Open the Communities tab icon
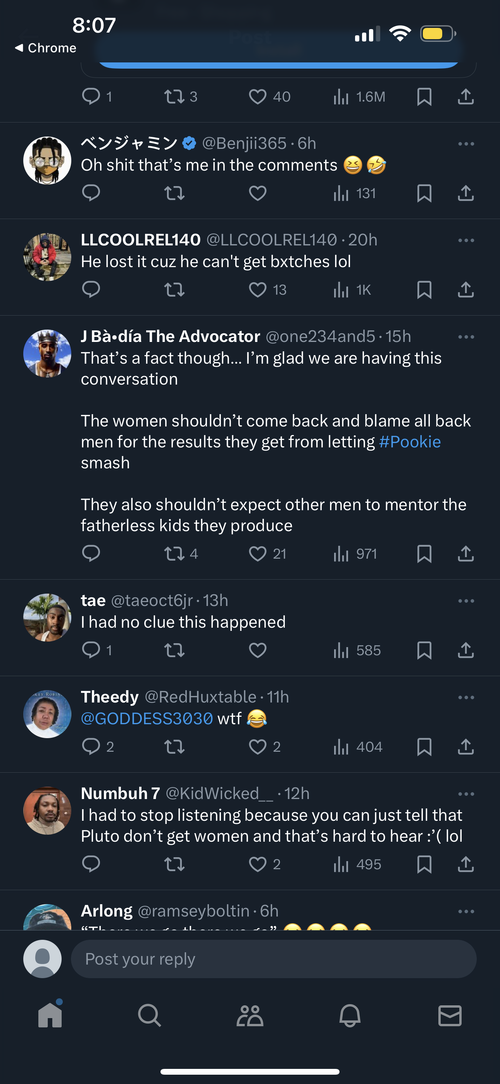Viewport: 500px width, 1084px height. coord(250,1015)
